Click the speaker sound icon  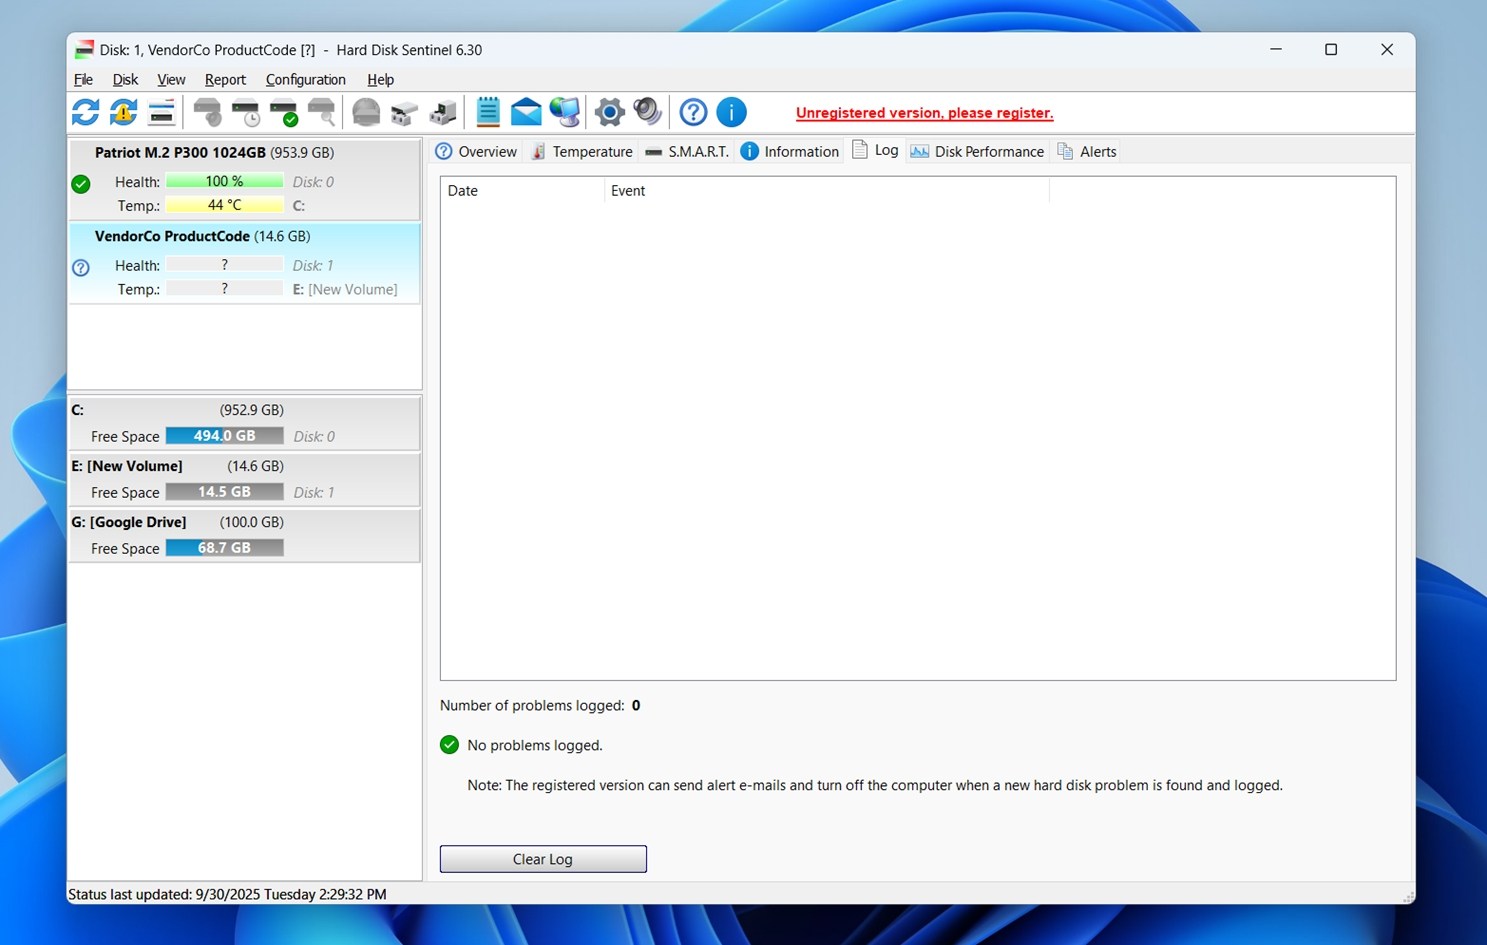(x=647, y=112)
